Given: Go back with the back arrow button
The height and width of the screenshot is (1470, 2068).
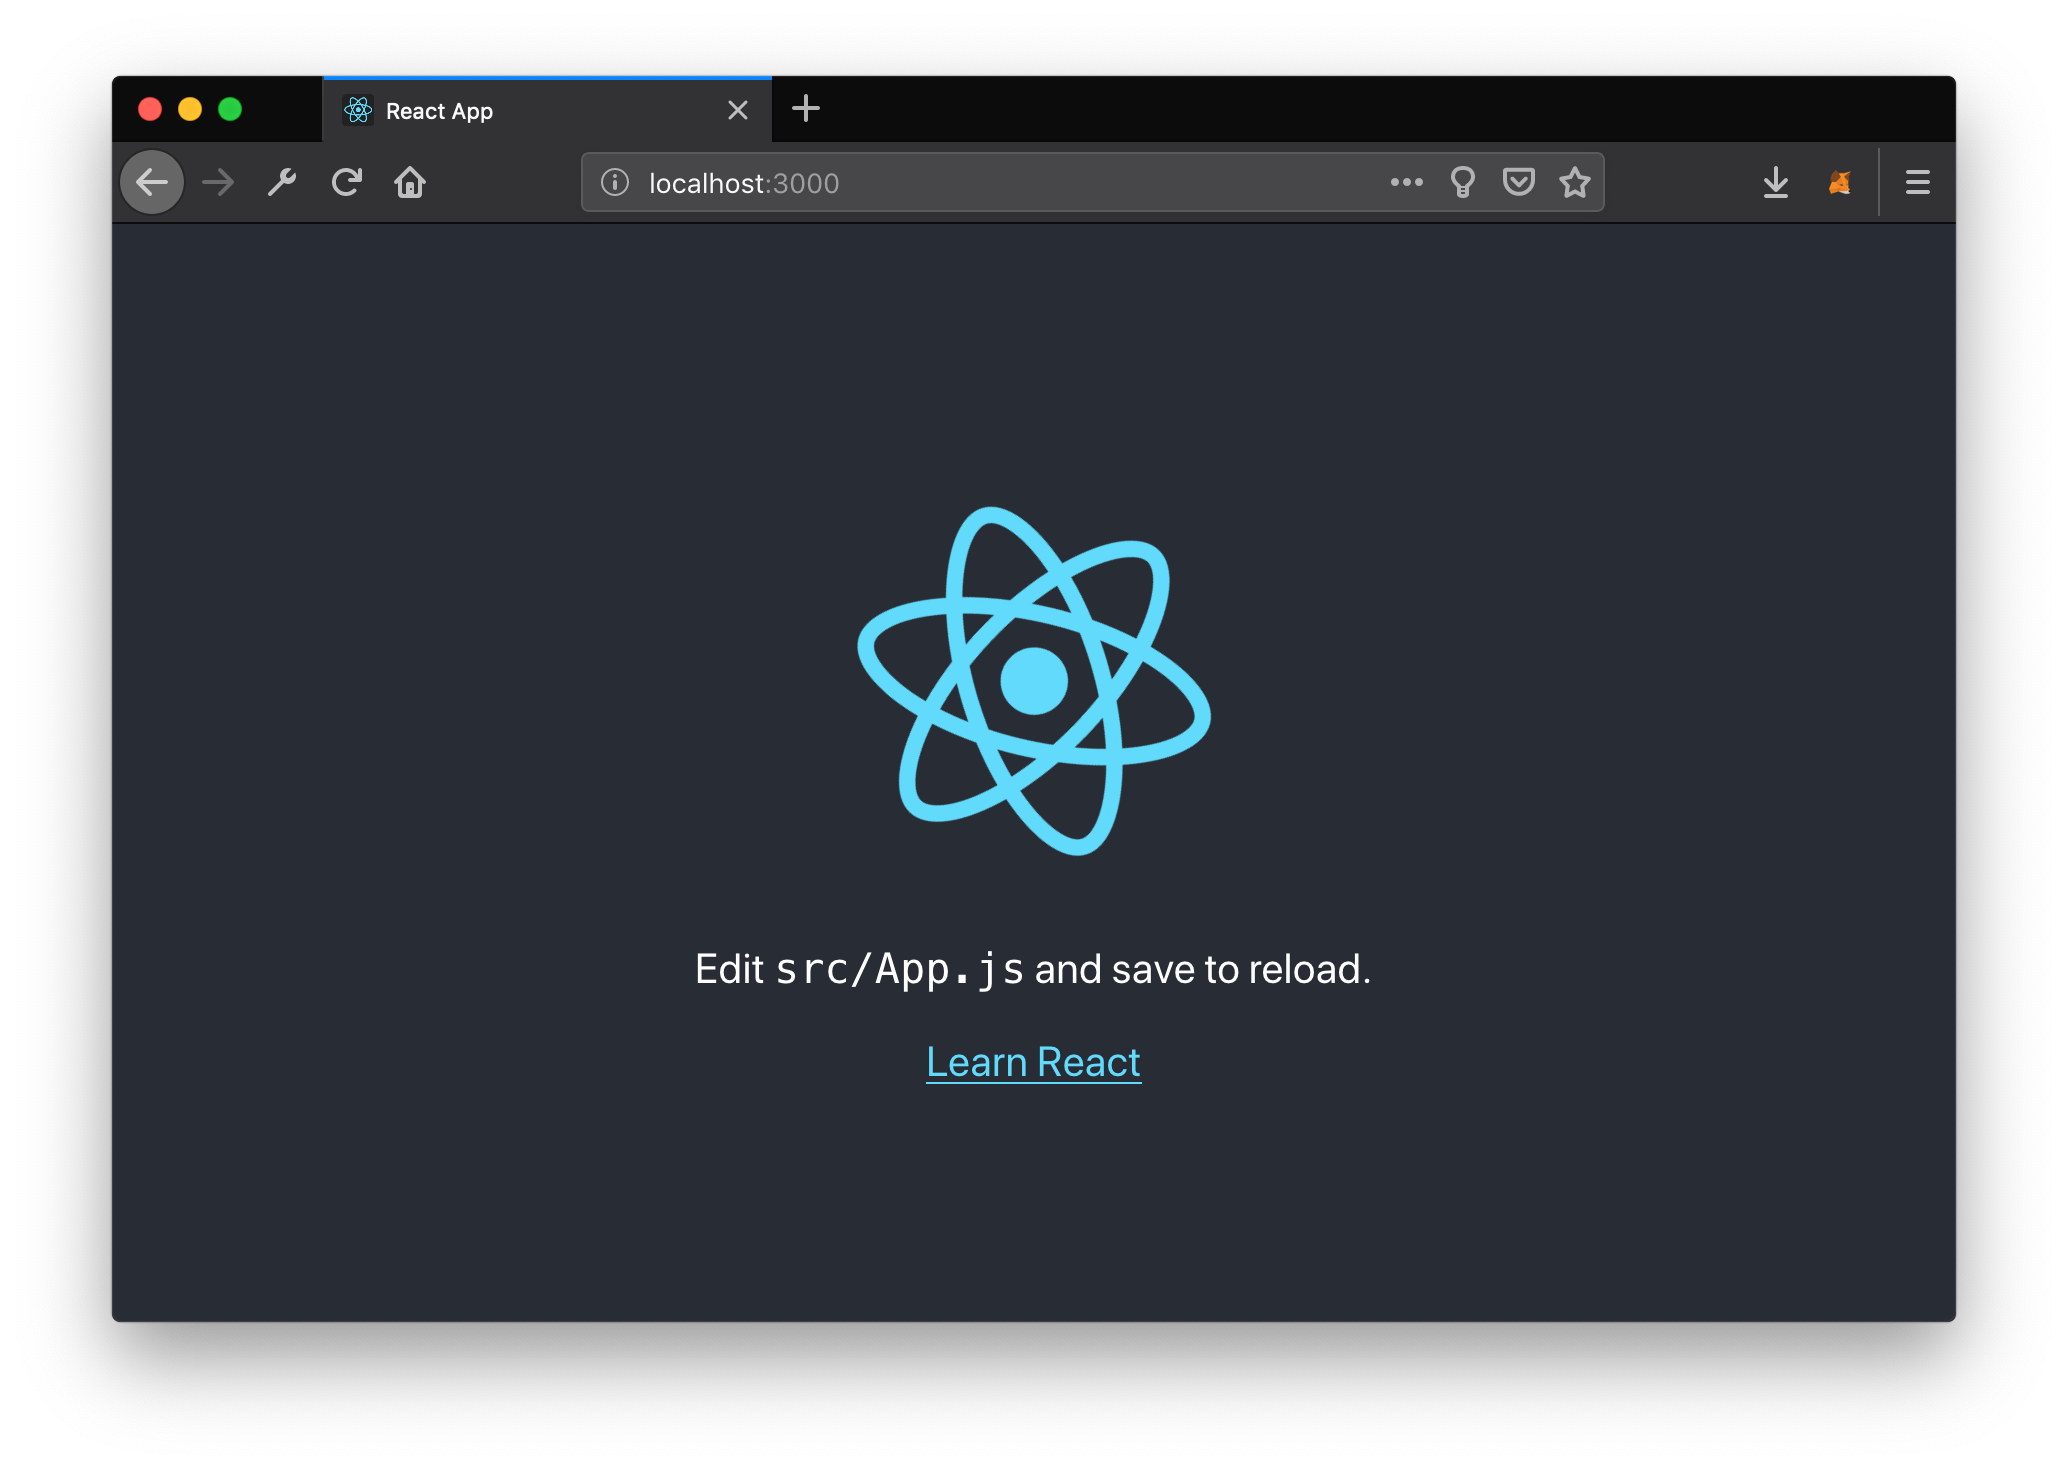Looking at the screenshot, I should (x=152, y=183).
